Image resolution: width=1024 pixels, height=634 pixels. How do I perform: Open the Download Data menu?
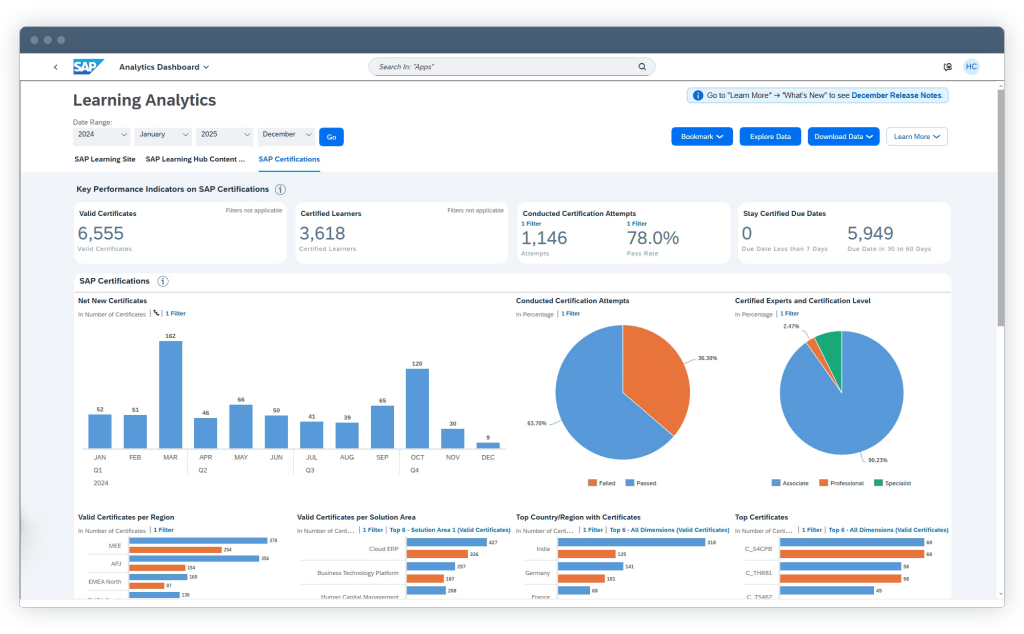point(843,136)
